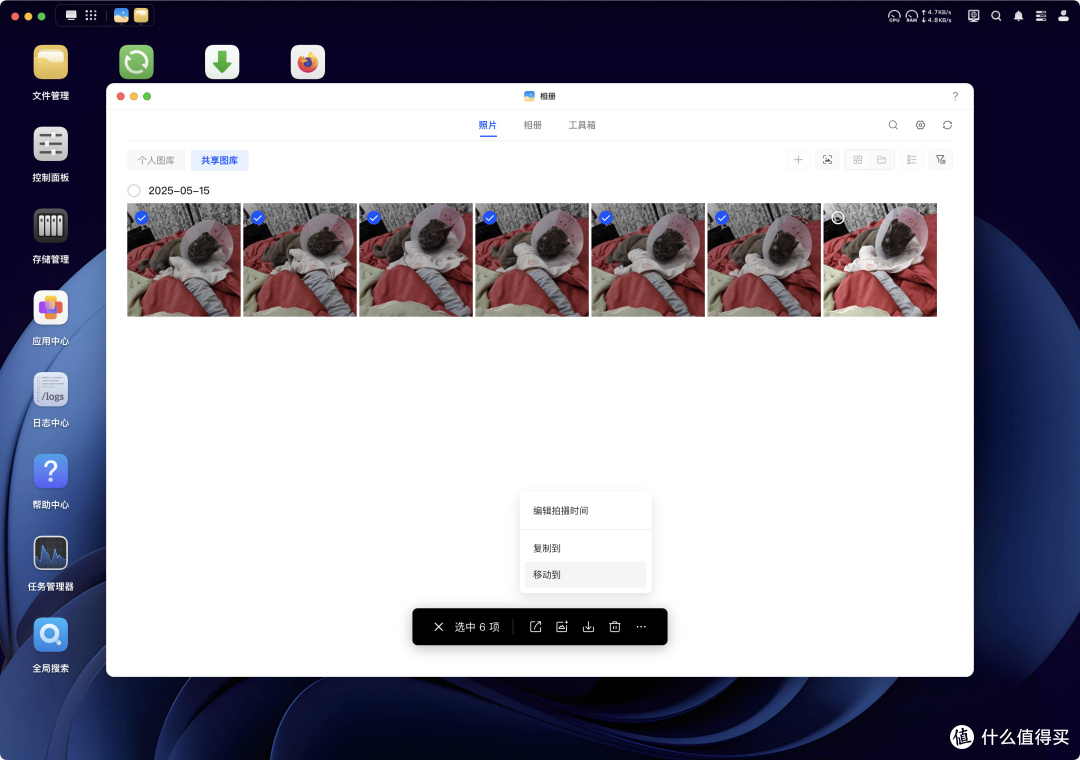Uncheck the second cat photo
Screen dimensions: 1080x760
tap(258, 218)
